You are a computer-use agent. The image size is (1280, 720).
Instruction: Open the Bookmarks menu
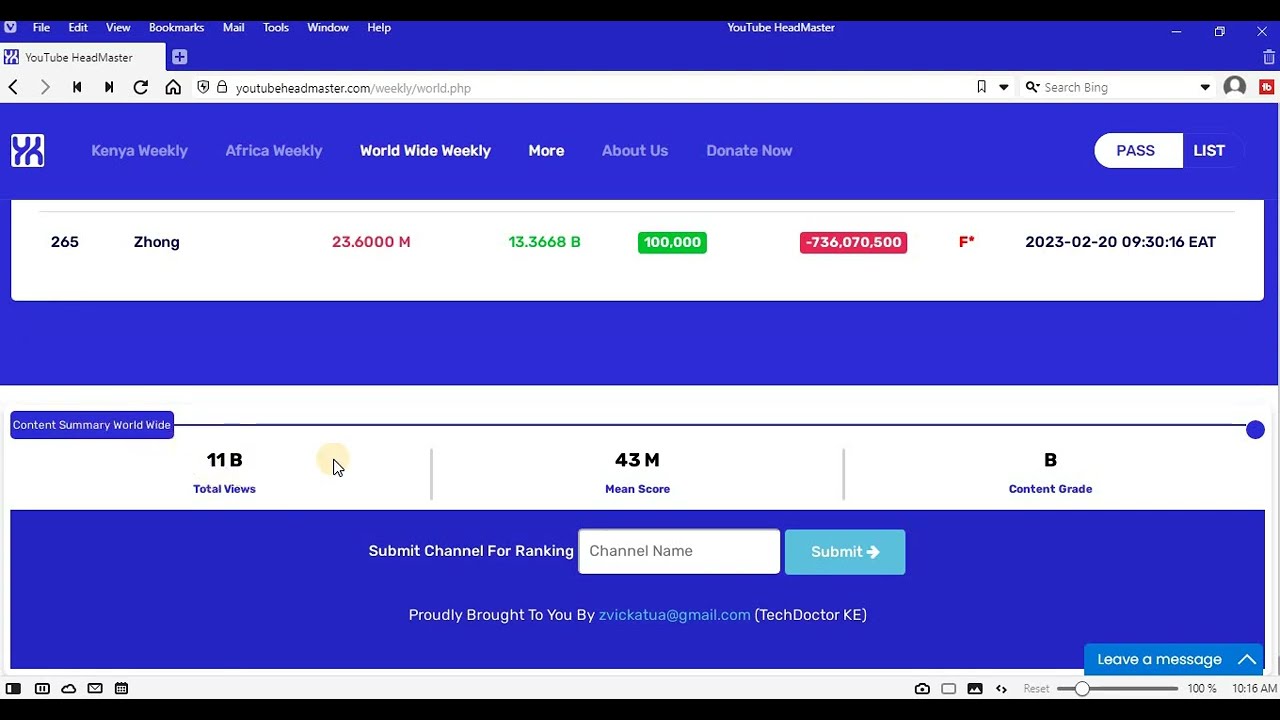176,27
